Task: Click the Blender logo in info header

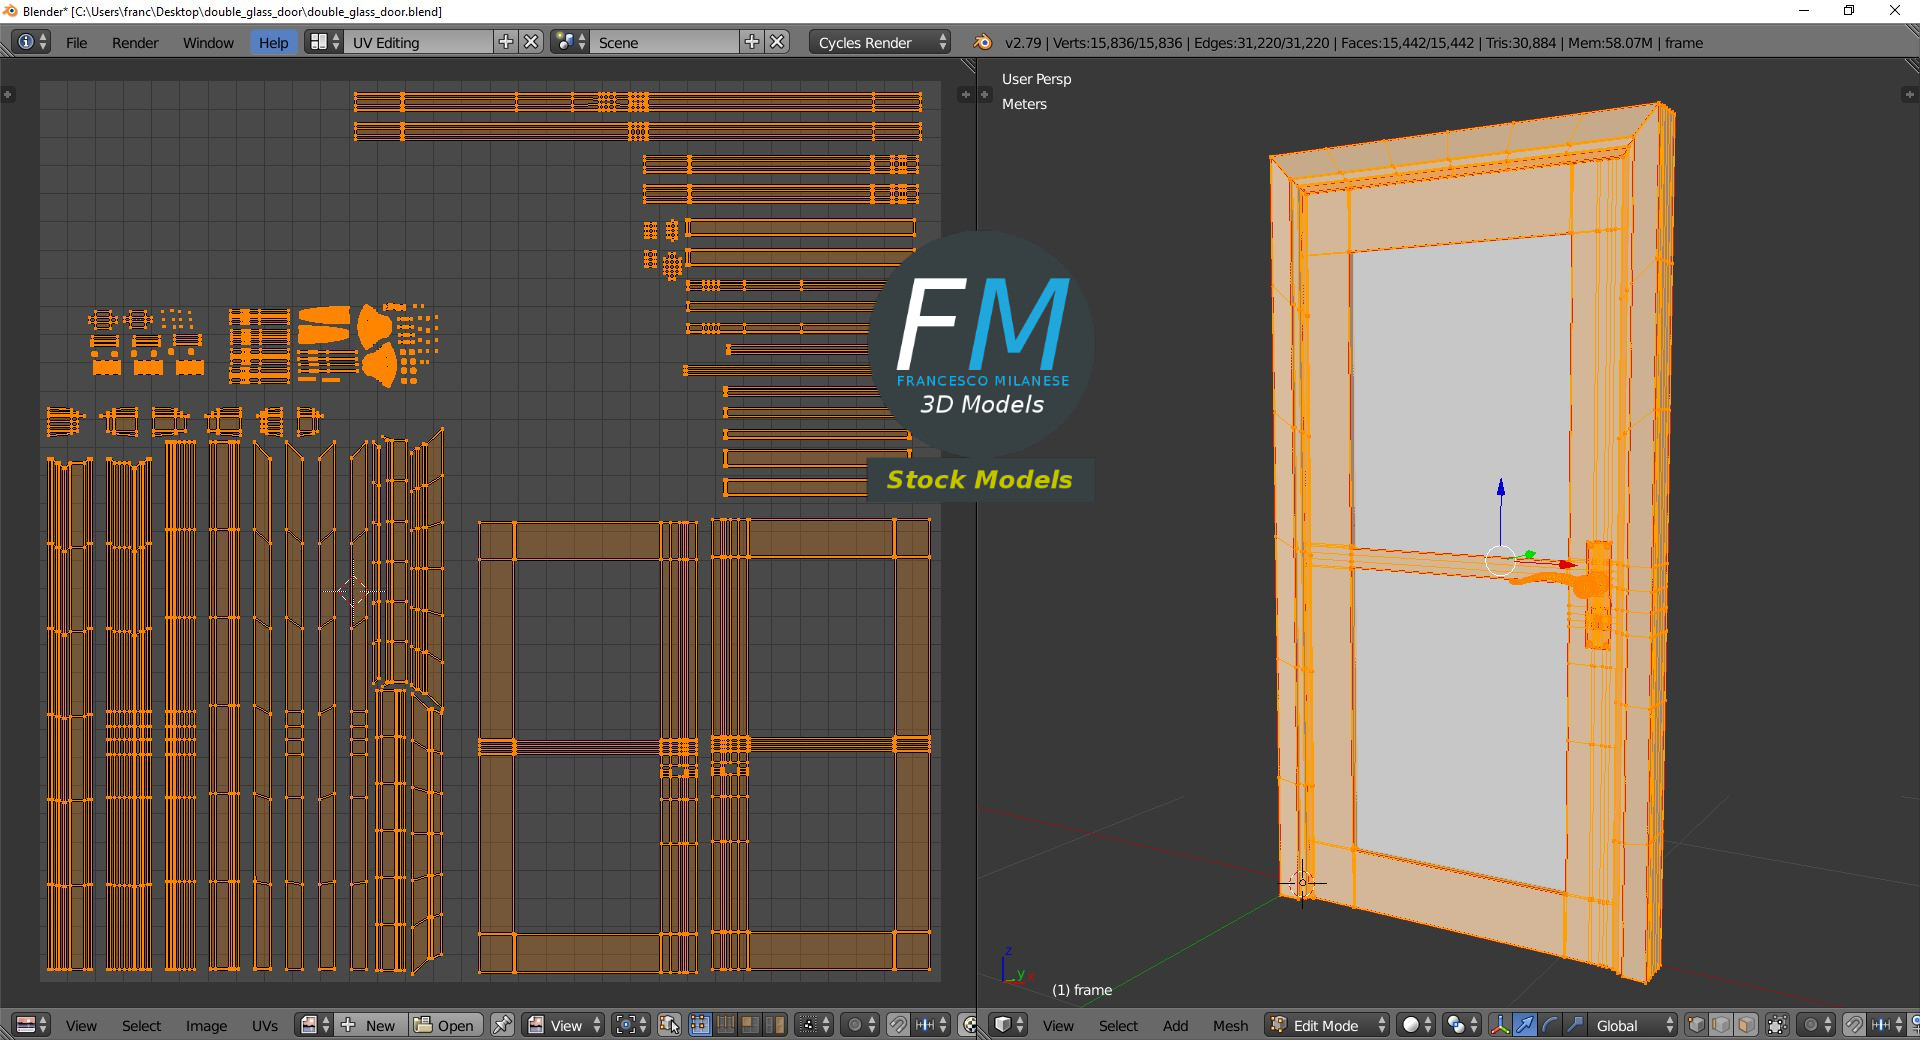Action: (982, 42)
